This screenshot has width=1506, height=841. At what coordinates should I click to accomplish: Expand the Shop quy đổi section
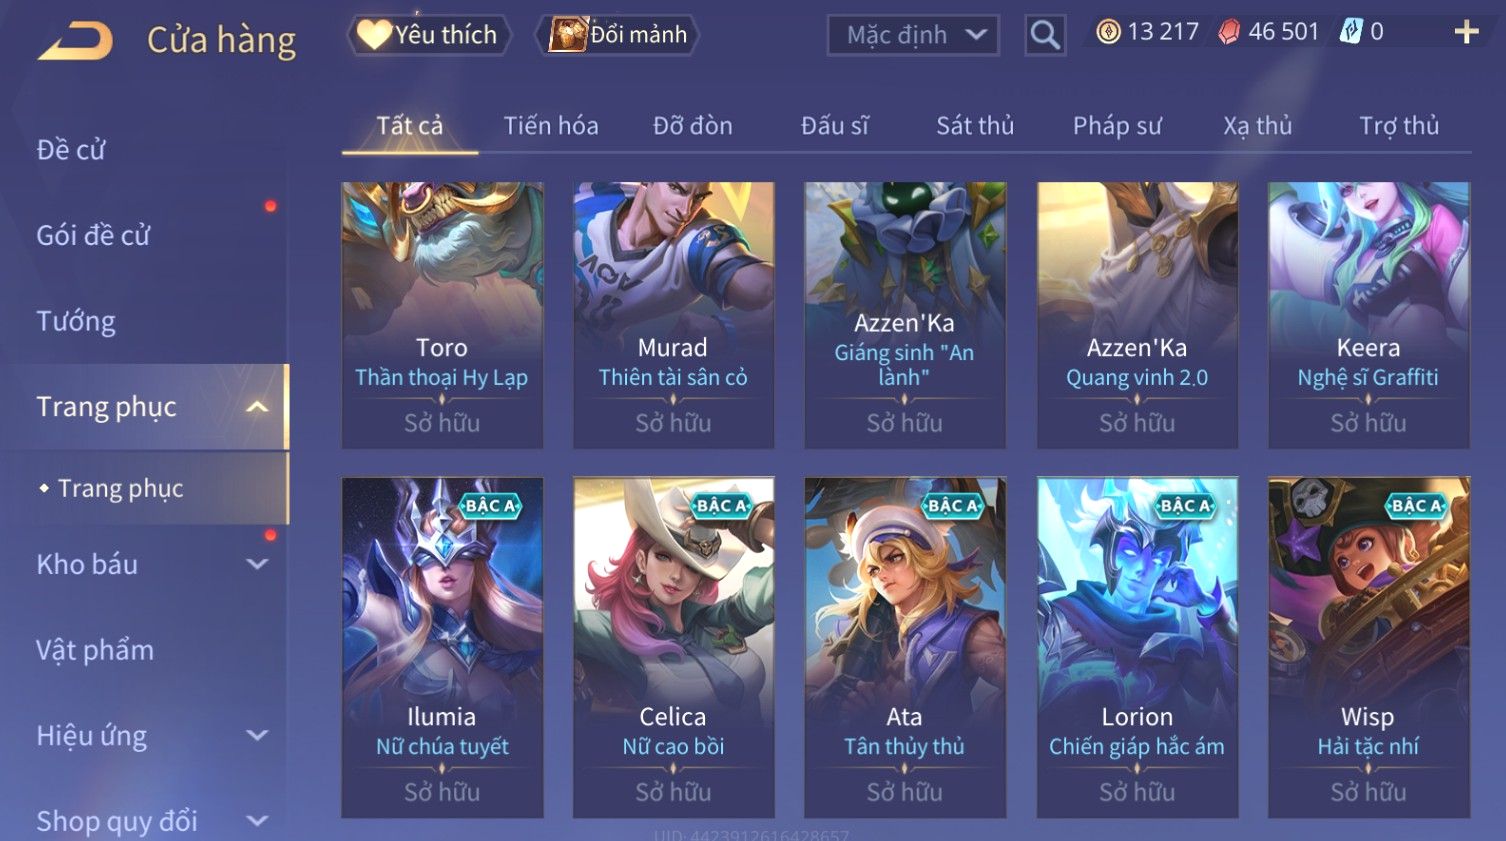[x=257, y=821]
